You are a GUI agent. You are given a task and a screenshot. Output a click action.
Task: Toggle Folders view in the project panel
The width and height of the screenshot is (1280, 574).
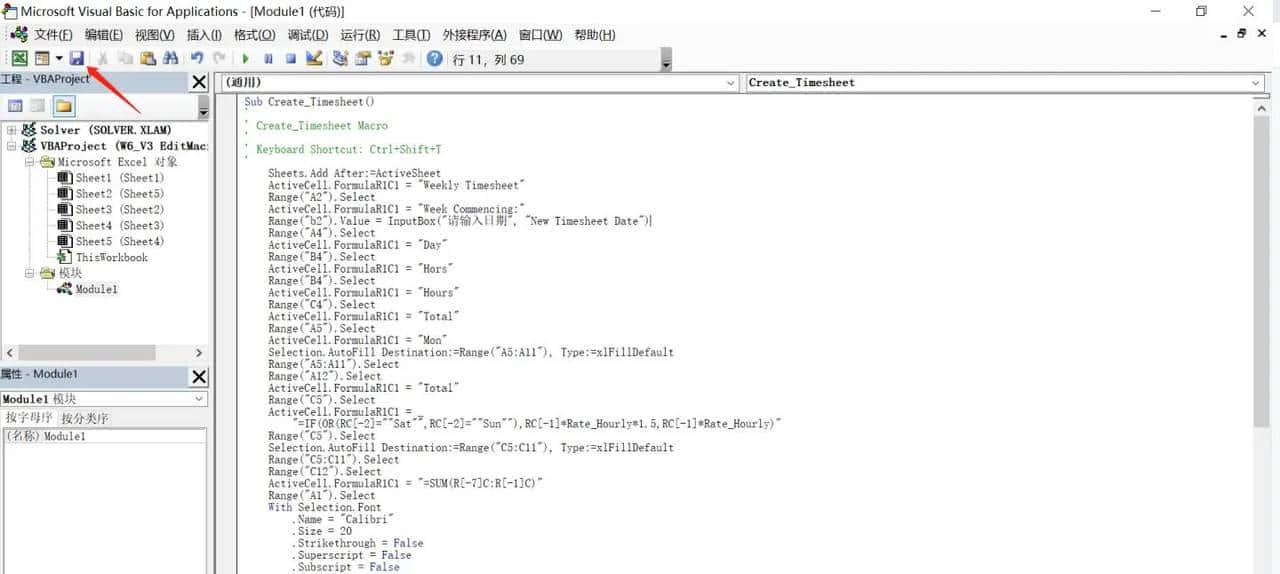(x=64, y=106)
